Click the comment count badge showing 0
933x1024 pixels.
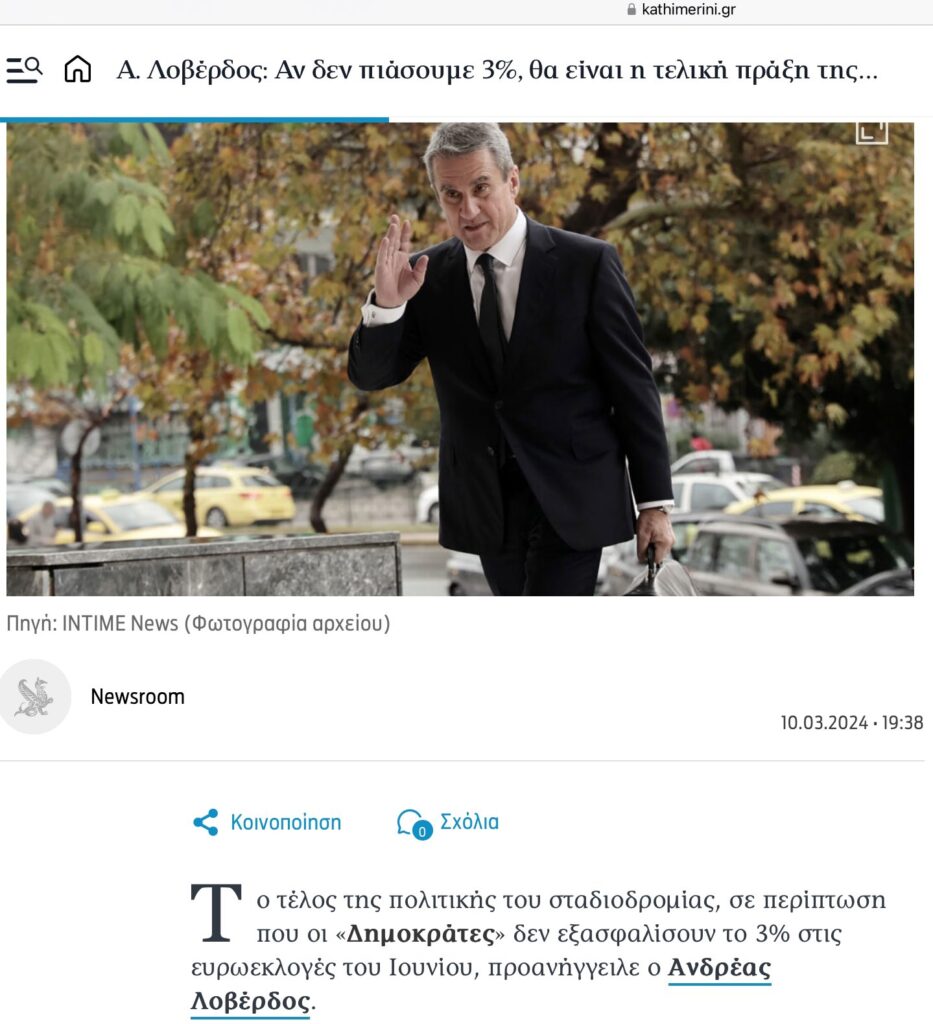coord(422,831)
